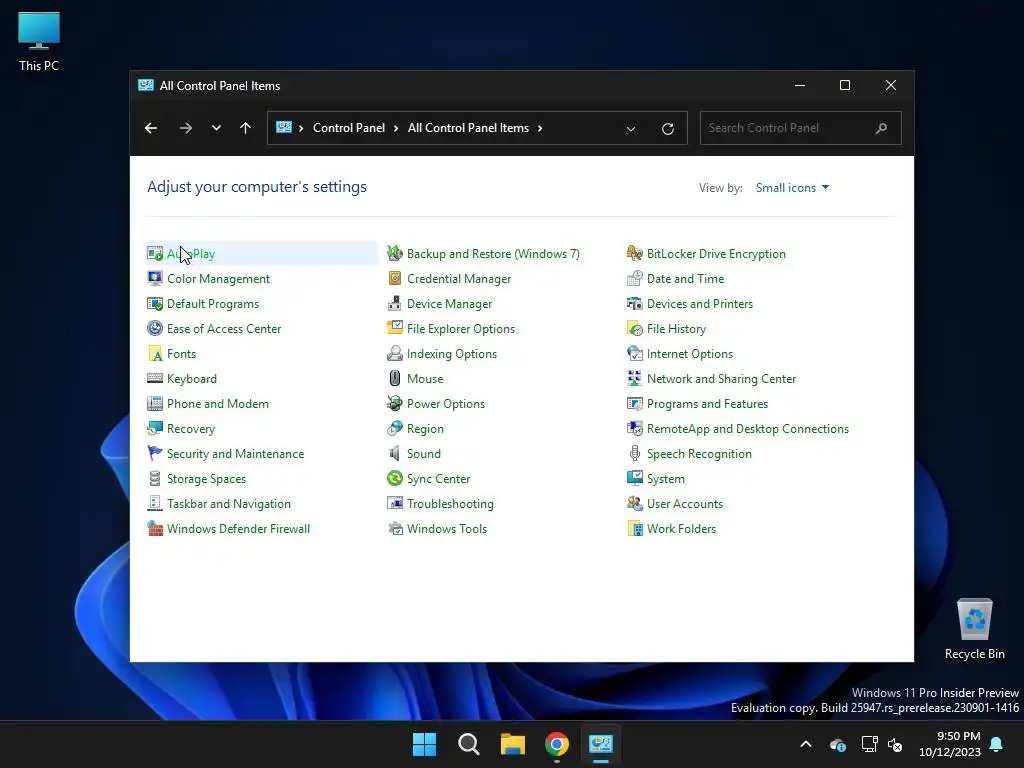Image resolution: width=1024 pixels, height=768 pixels.
Task: Click the search magnifier in Control Panel
Action: 881,128
